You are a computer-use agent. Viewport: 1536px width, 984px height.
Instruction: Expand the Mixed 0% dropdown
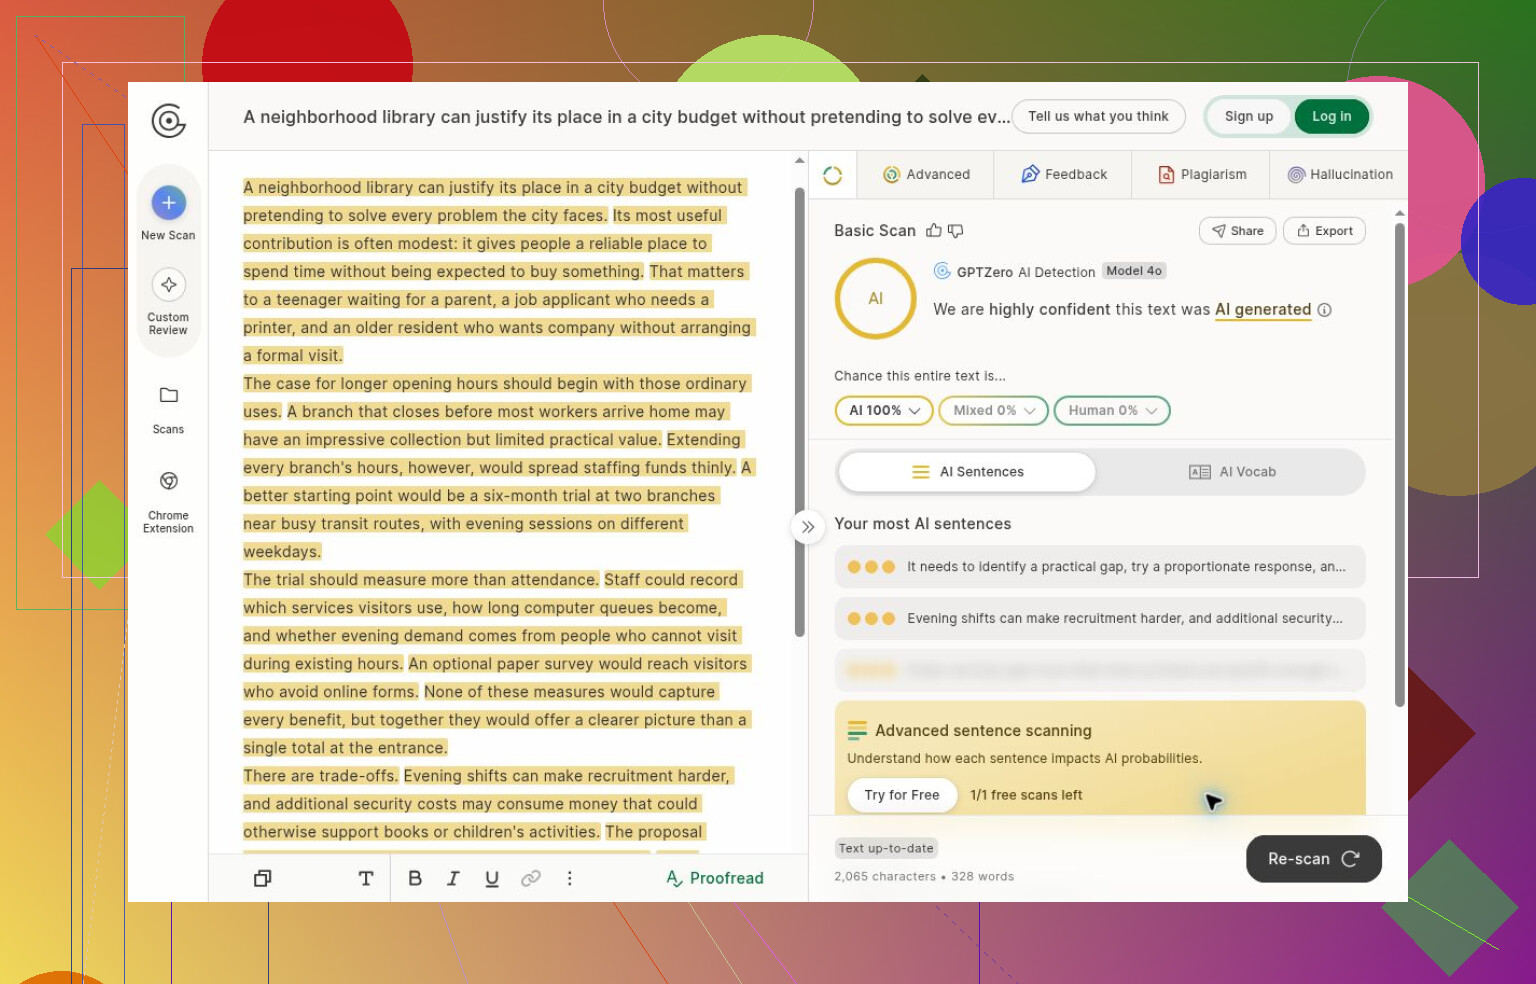[994, 411]
